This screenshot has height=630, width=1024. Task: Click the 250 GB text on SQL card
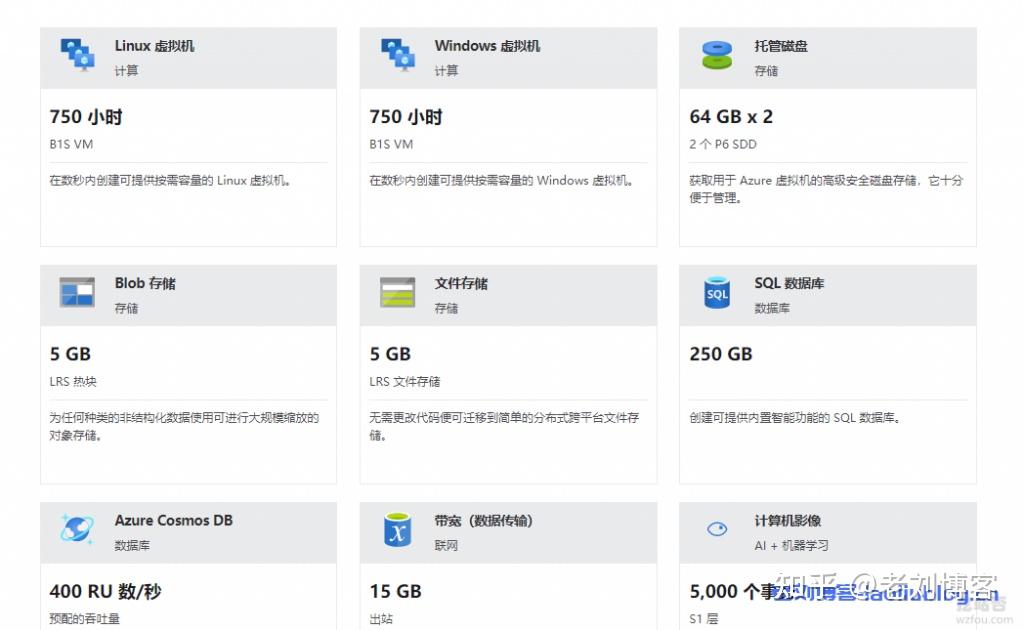(x=720, y=354)
